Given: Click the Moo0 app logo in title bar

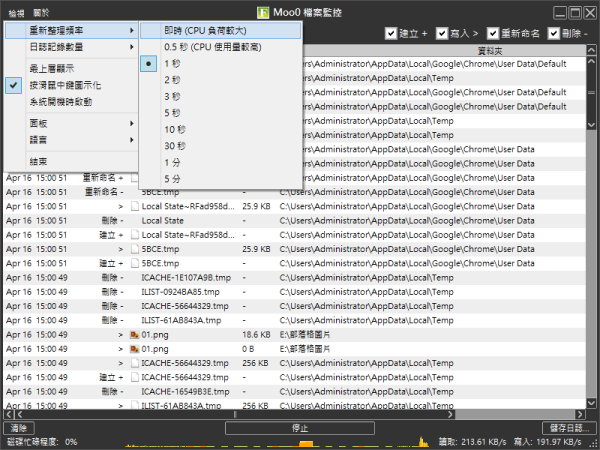Looking at the screenshot, I should [263, 12].
